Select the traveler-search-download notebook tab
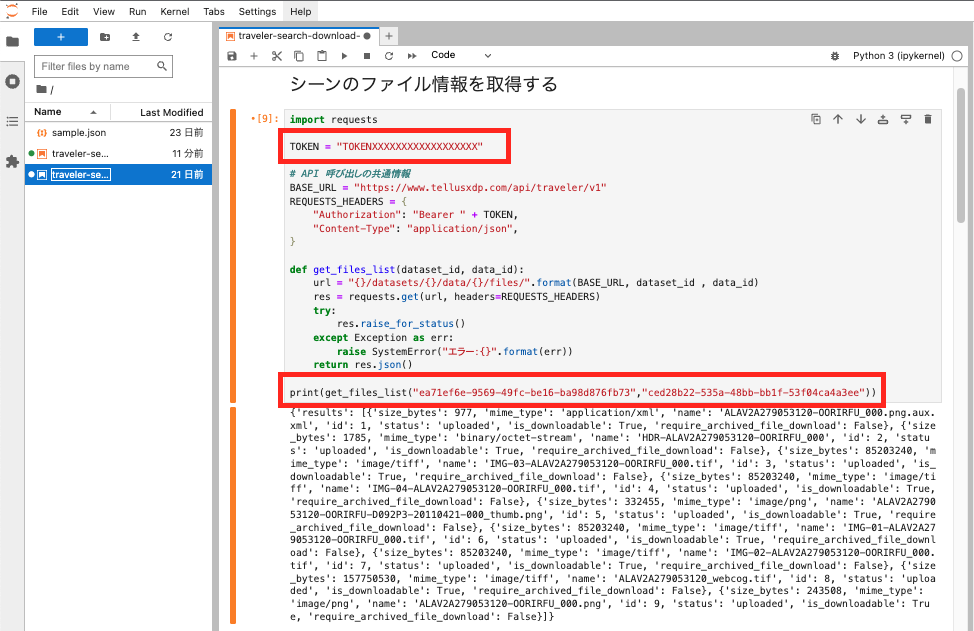This screenshot has width=974, height=631. (298, 36)
